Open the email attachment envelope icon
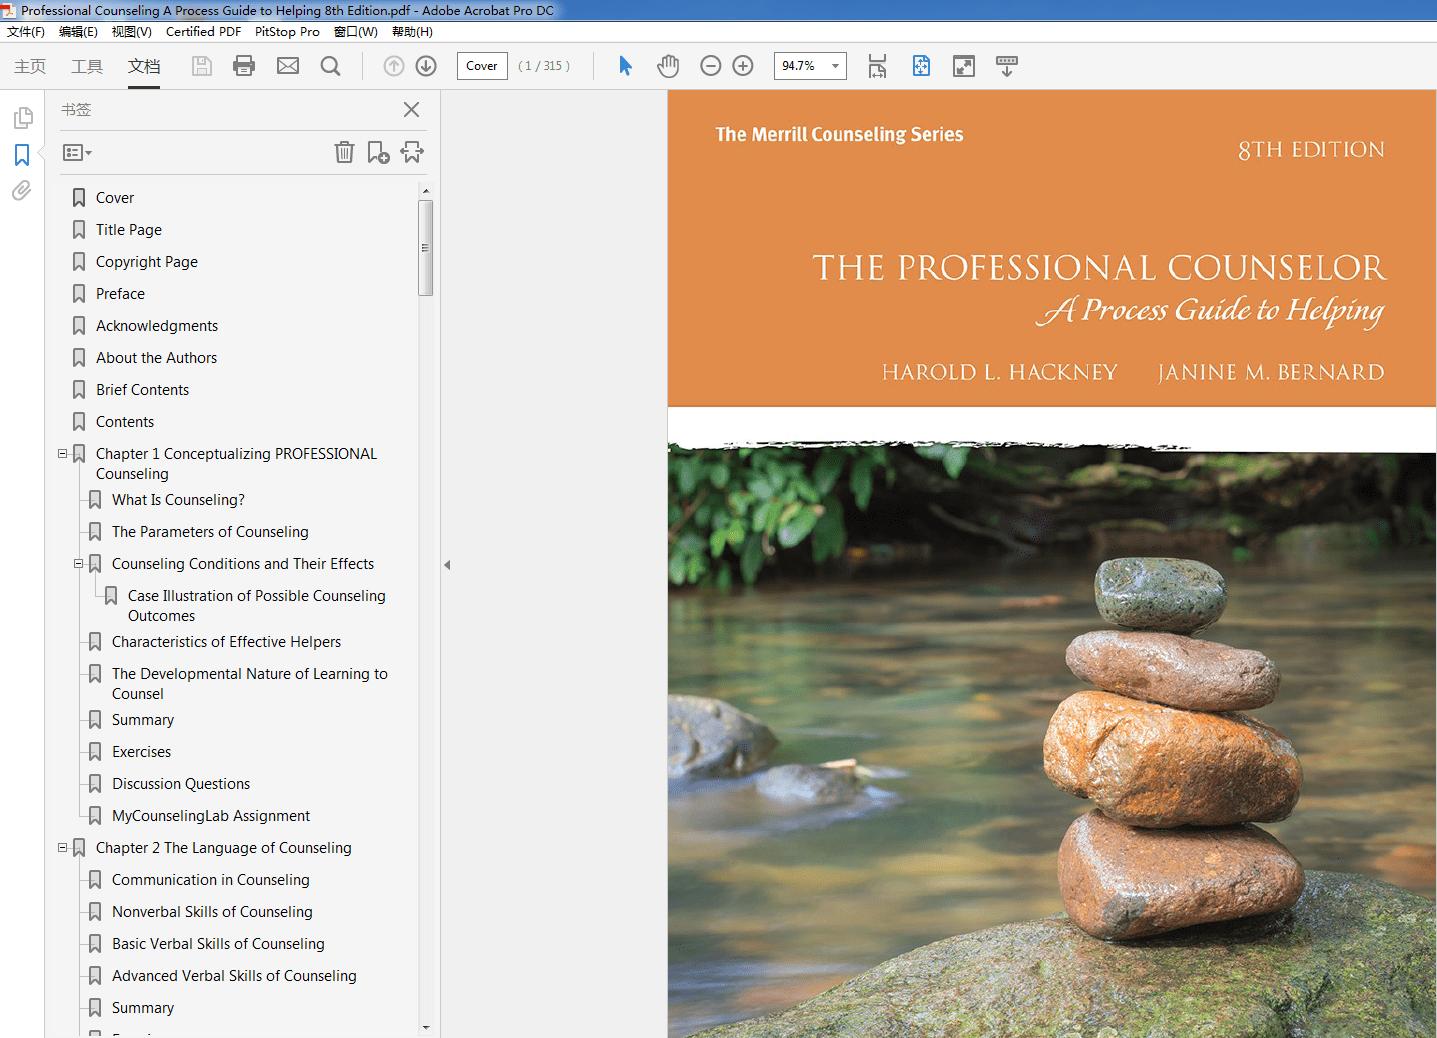 click(288, 66)
